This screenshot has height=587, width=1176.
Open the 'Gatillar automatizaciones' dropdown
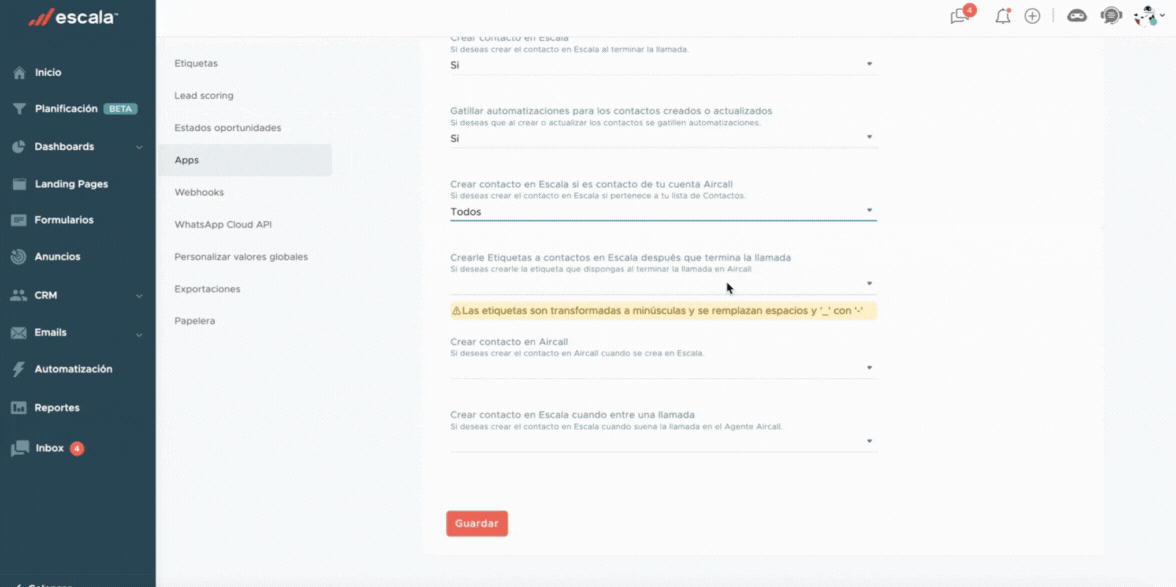663,138
